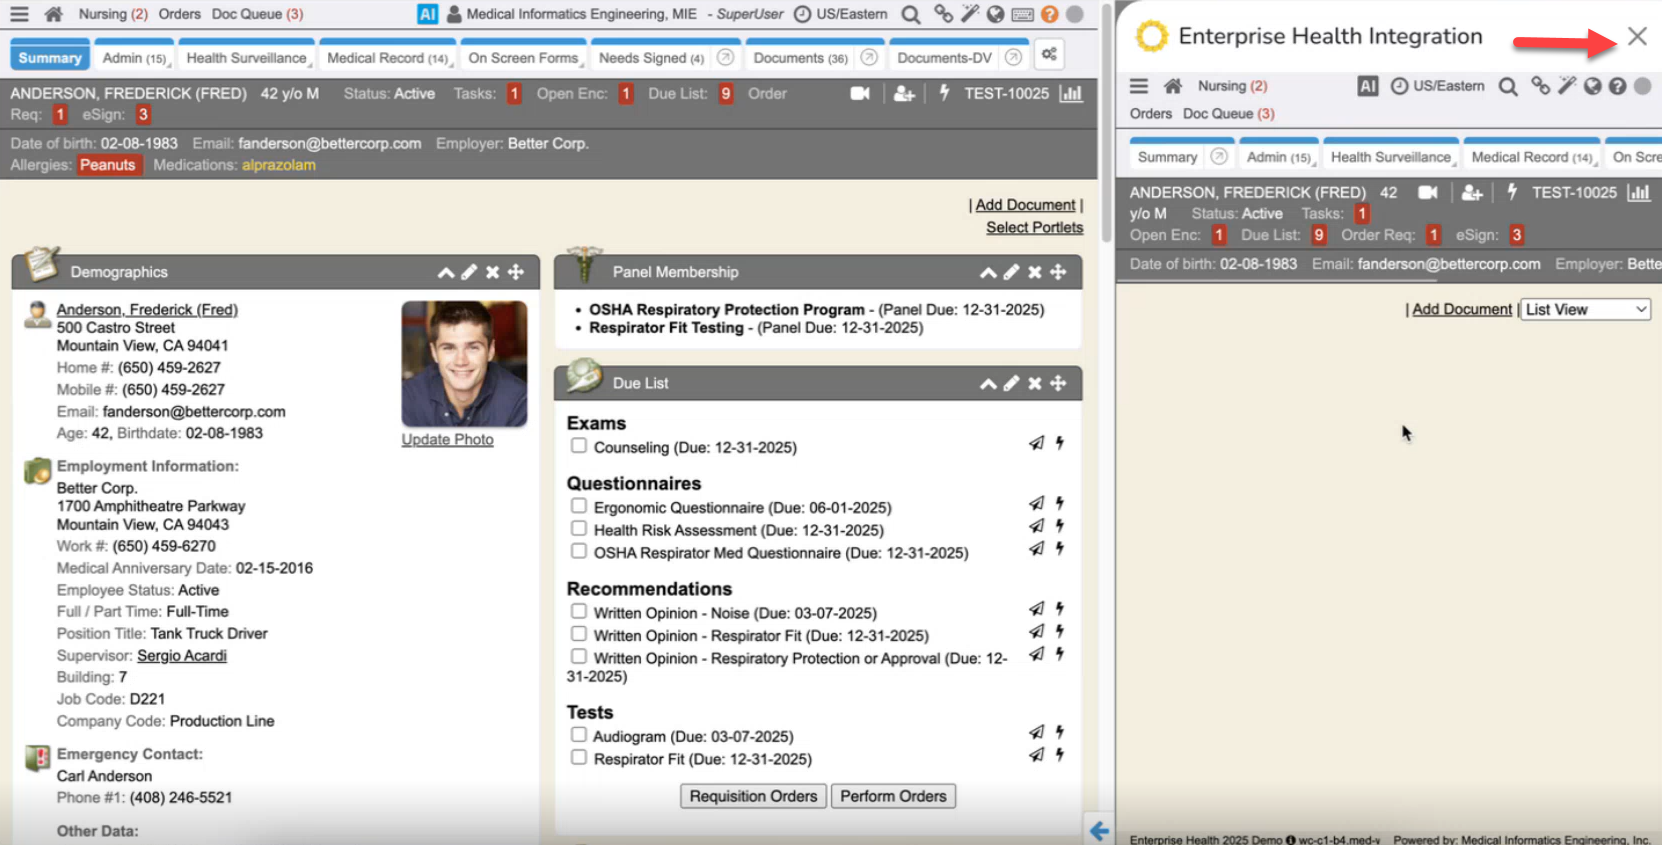This screenshot has width=1662, height=845.
Task: Open the On Screen Forms tab
Action: [x=523, y=58]
